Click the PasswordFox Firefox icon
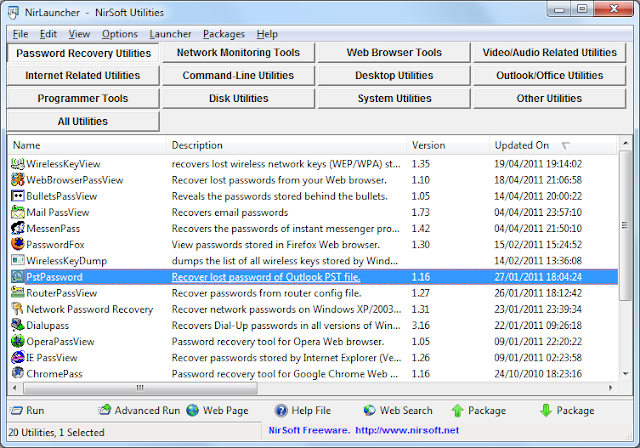This screenshot has height=448, width=640. [x=18, y=244]
